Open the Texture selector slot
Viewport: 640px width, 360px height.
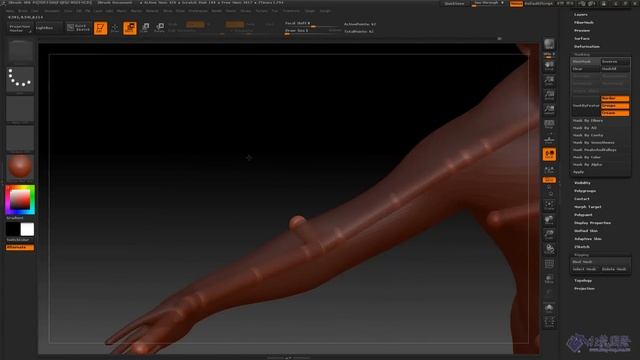pyautogui.click(x=20, y=138)
